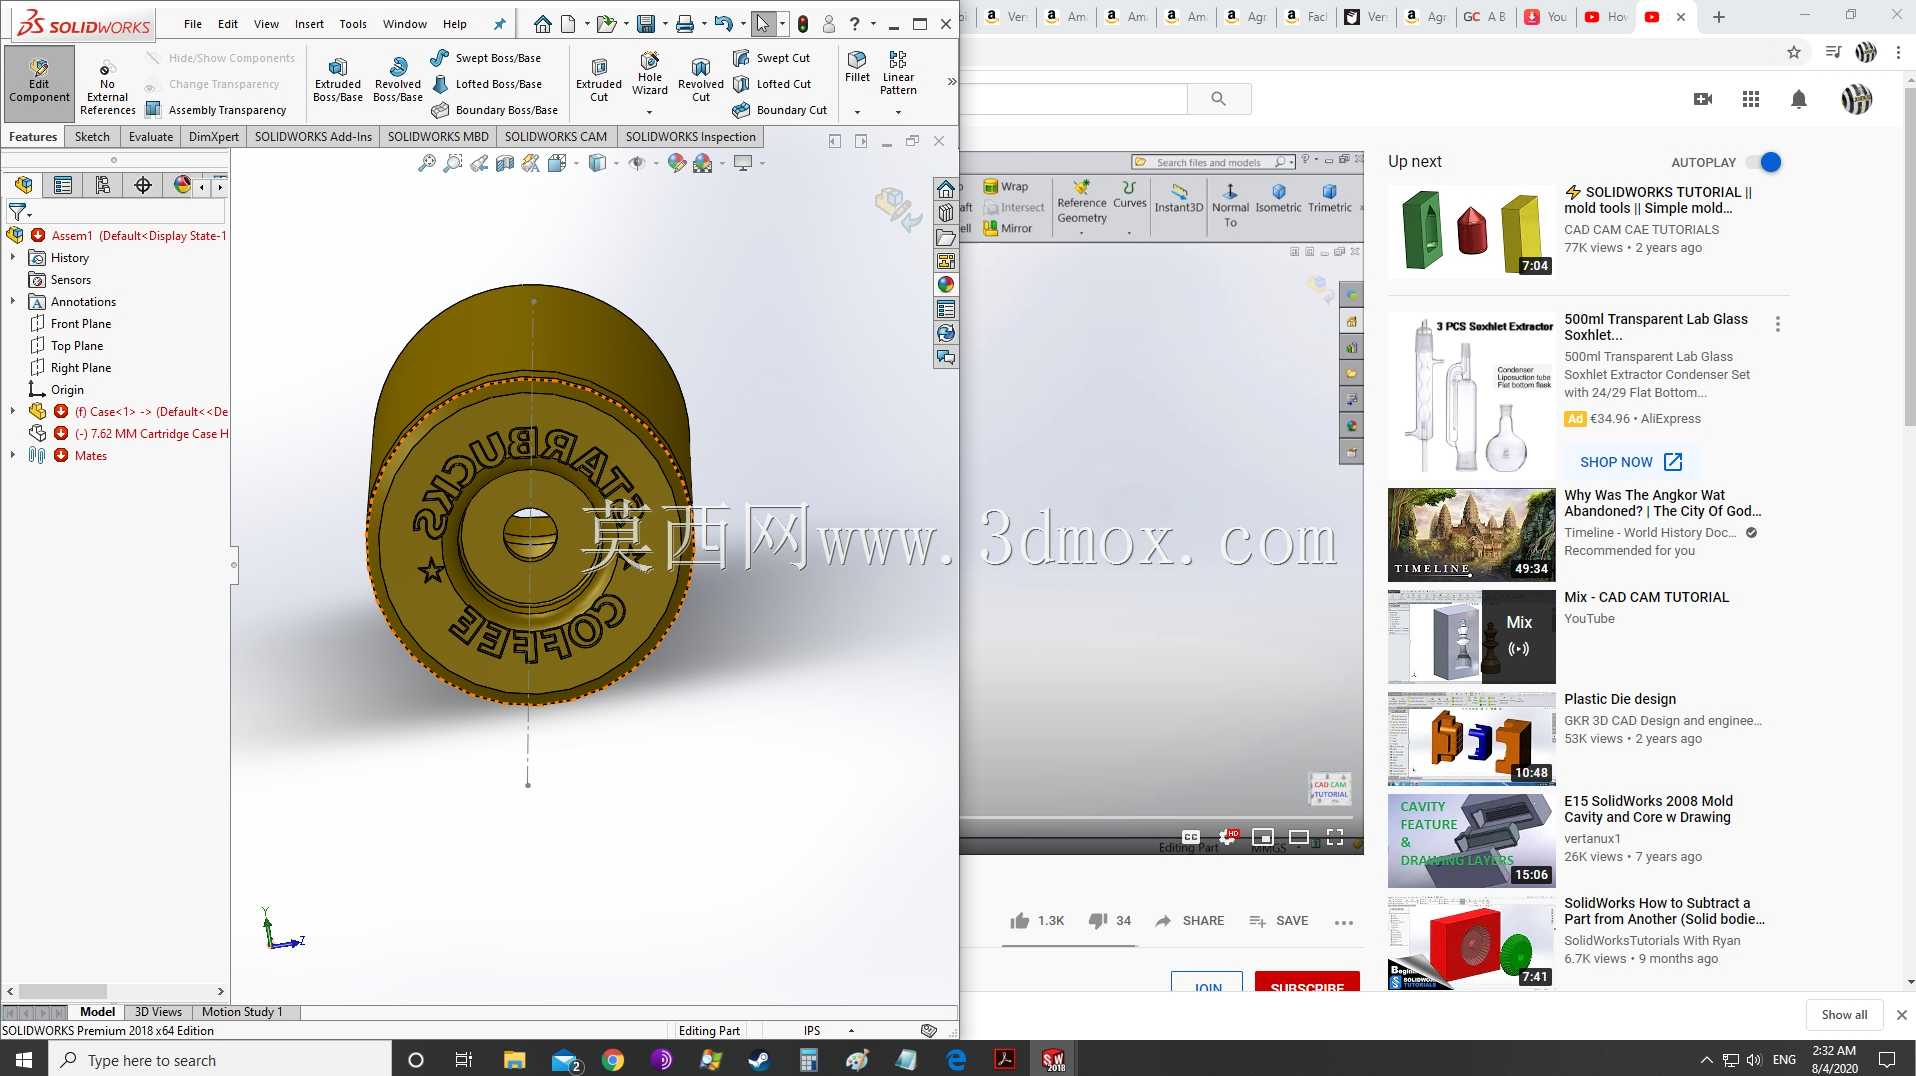Open the Design Library task pane icon

pos(946,213)
